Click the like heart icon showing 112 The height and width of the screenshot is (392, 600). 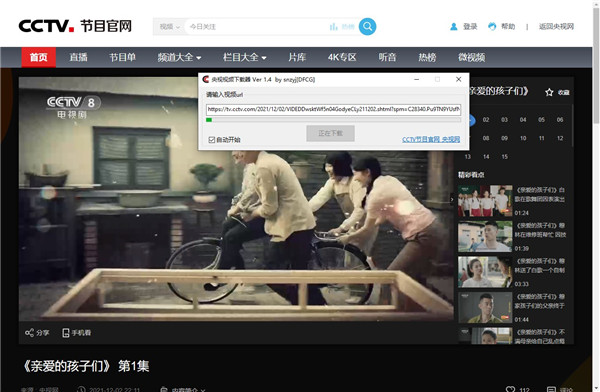click(x=510, y=389)
